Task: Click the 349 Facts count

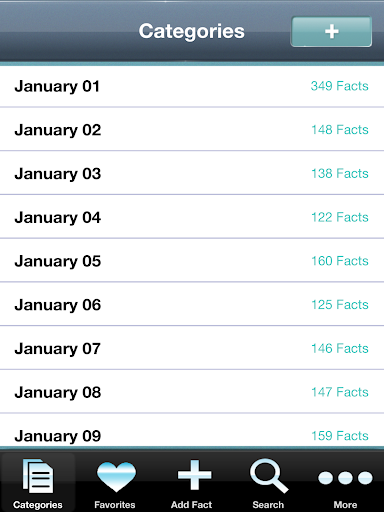Action: click(340, 86)
